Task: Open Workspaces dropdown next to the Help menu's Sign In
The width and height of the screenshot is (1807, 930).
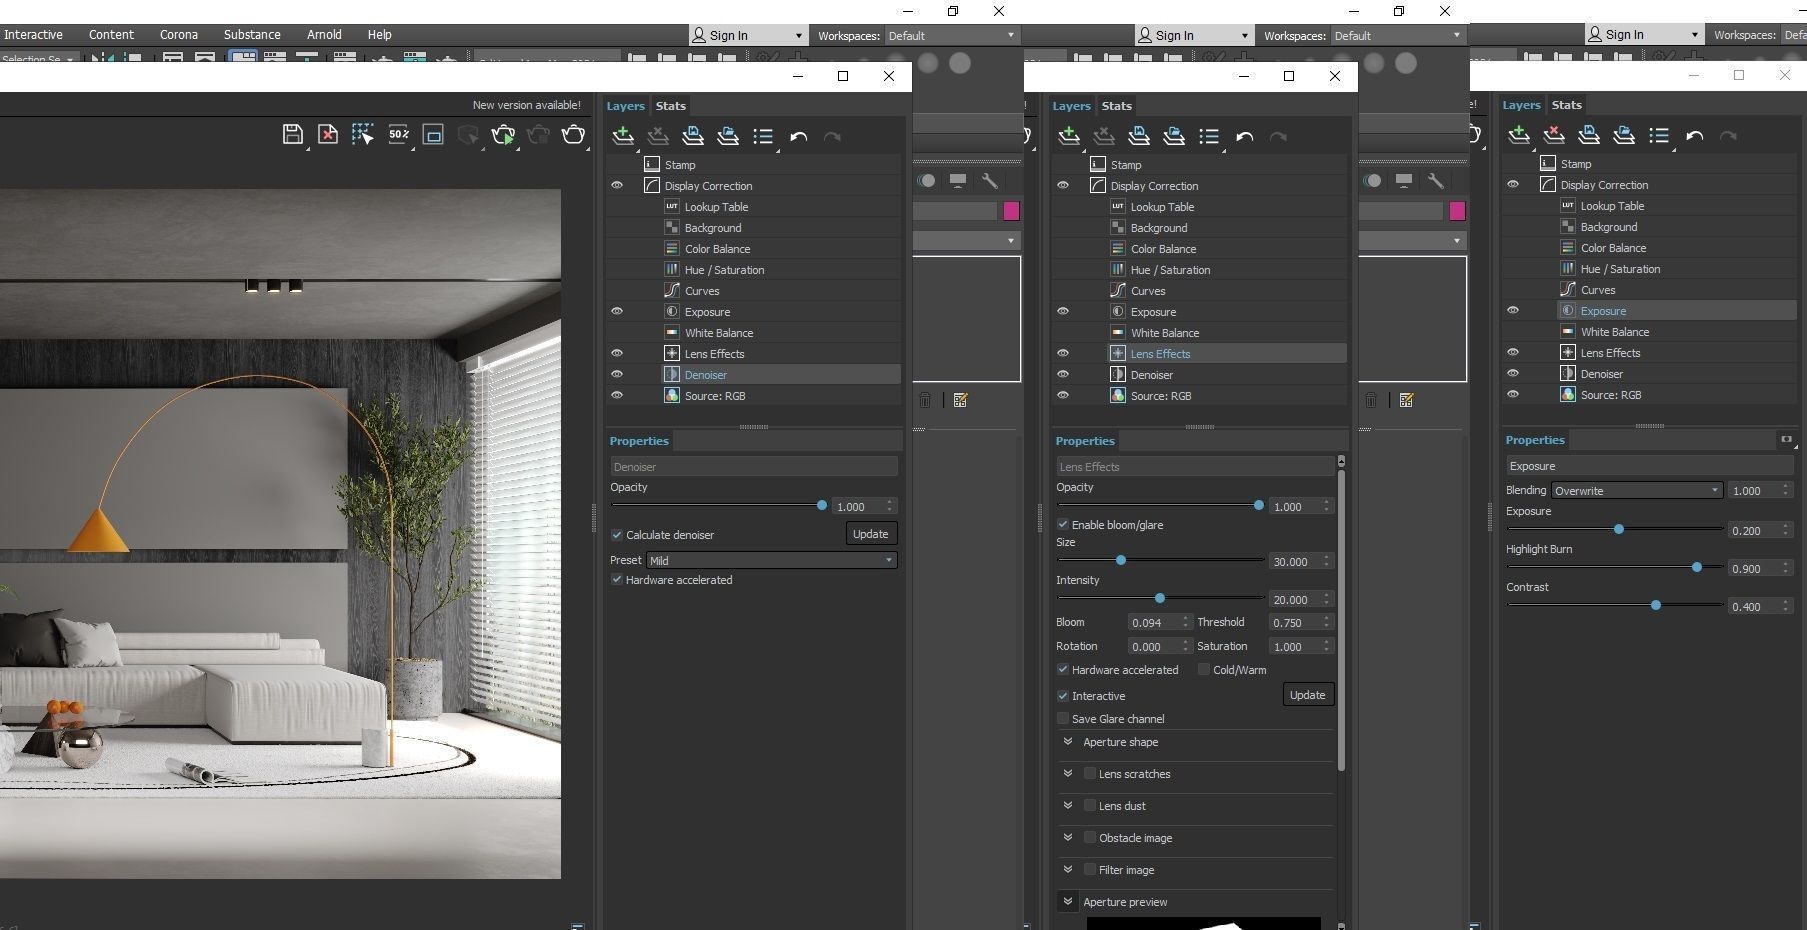Action: (x=951, y=35)
